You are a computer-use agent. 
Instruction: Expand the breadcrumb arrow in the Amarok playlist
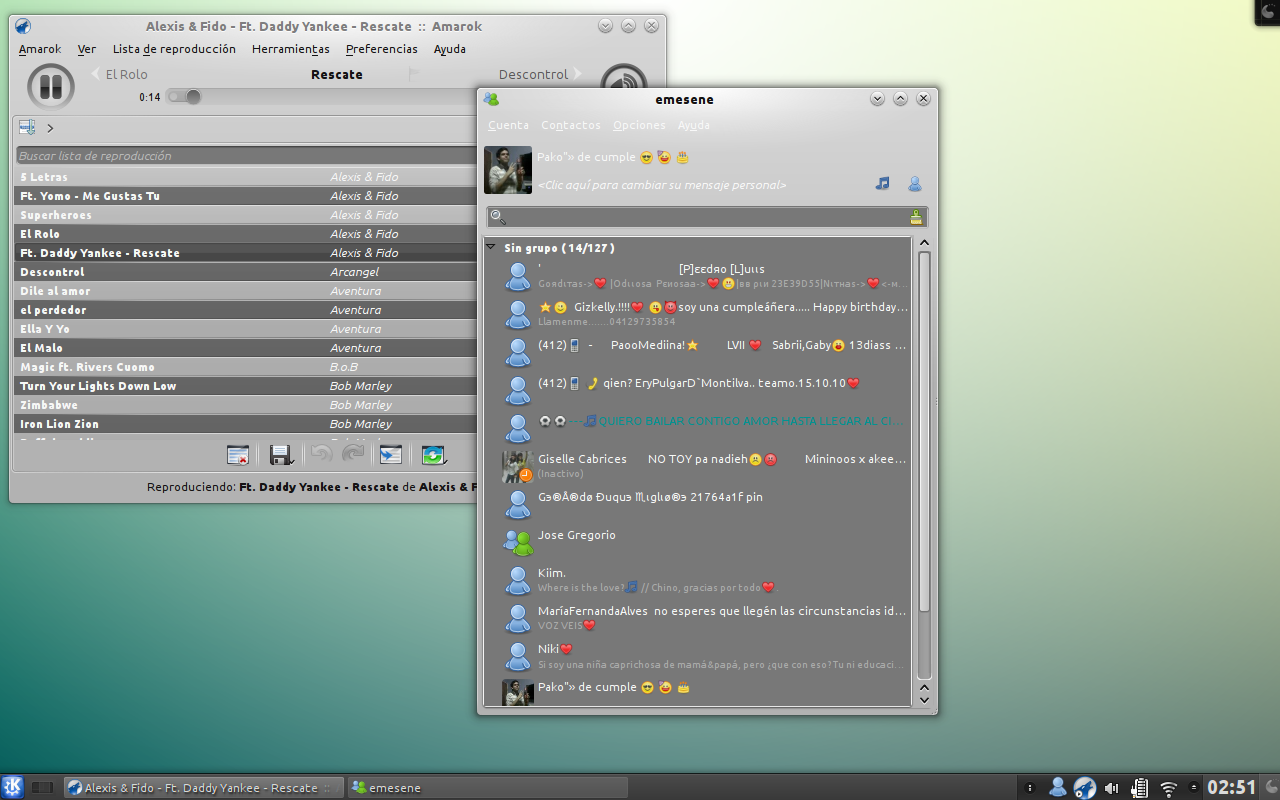coord(50,127)
